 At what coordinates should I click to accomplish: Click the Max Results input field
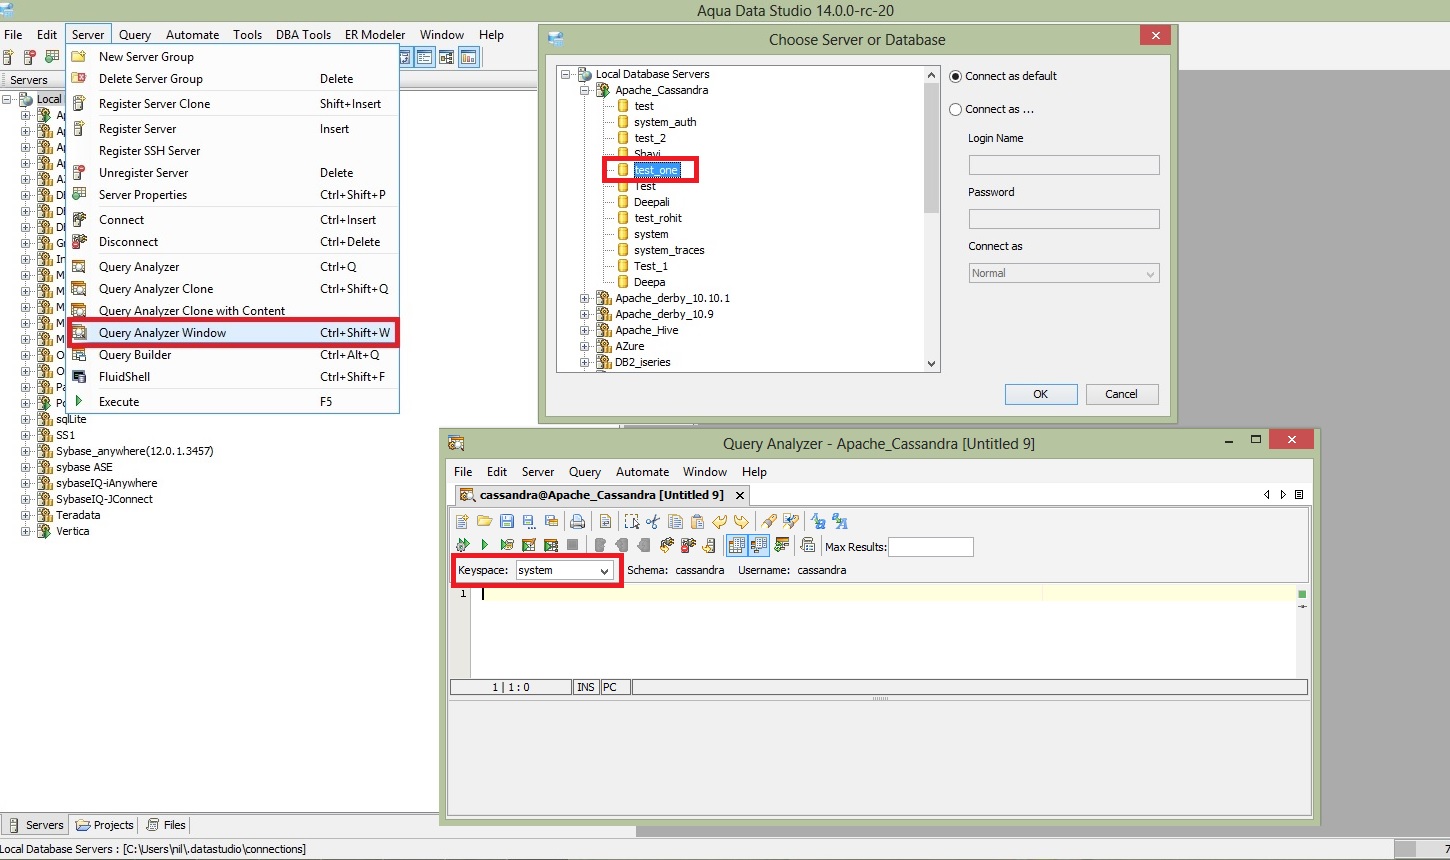(x=930, y=547)
